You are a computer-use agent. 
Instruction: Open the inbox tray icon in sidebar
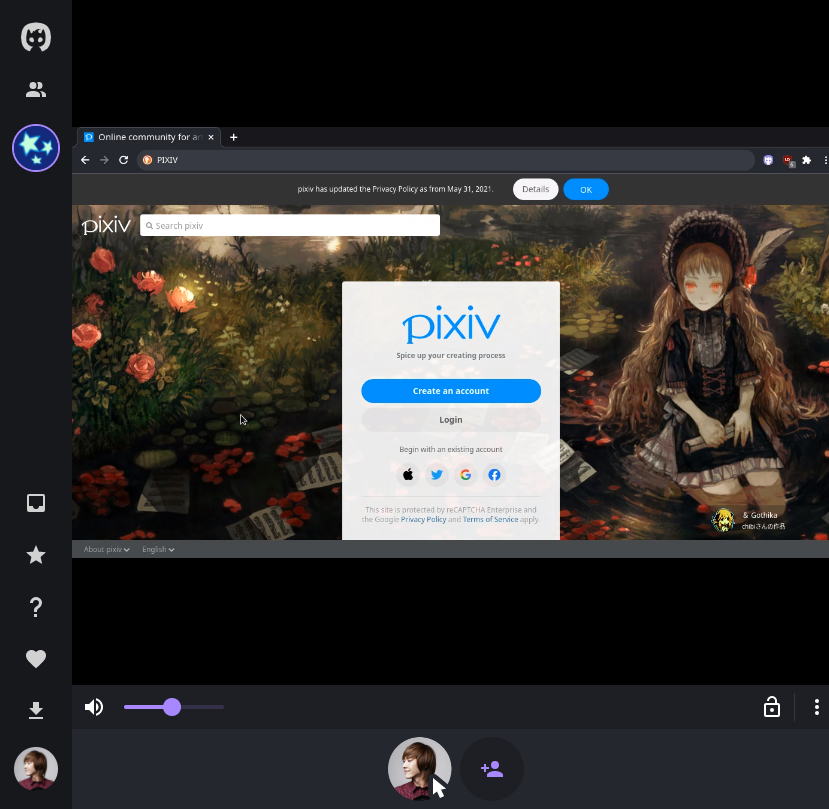[x=36, y=503]
